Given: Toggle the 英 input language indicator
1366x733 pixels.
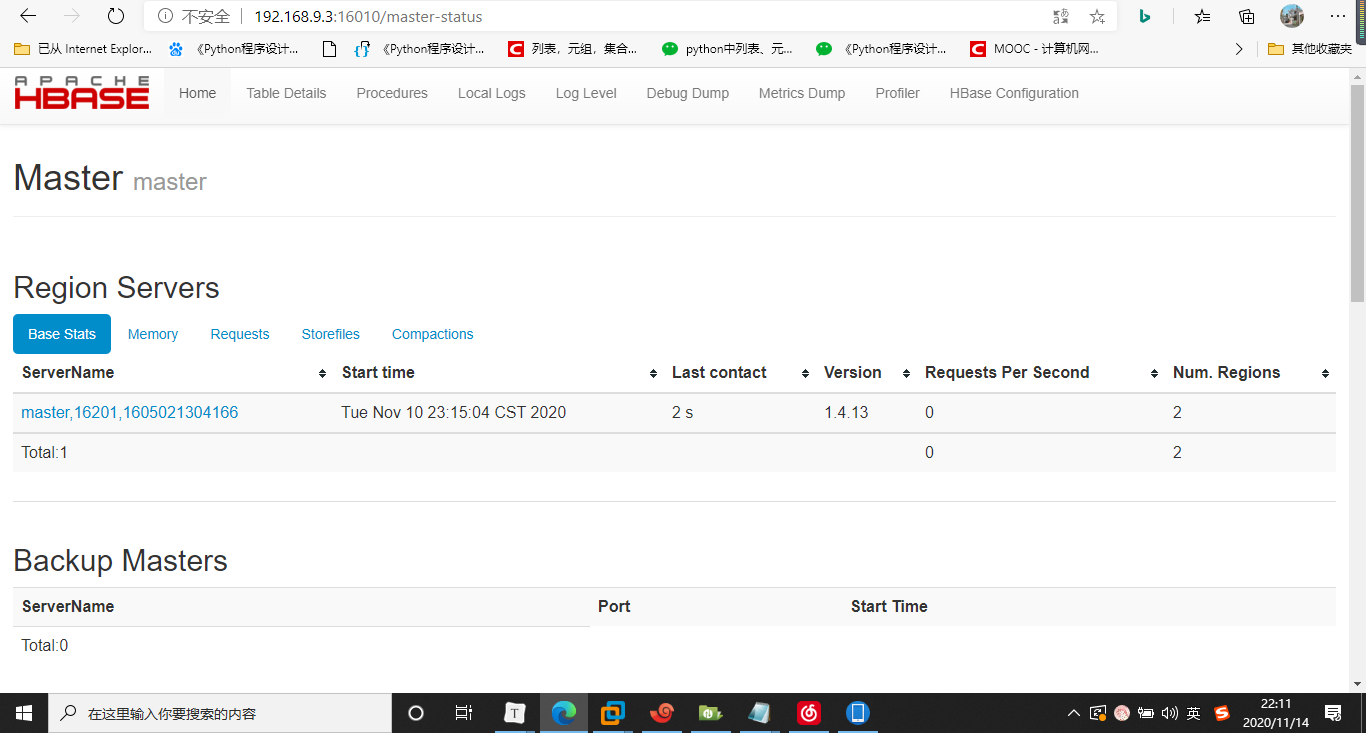Looking at the screenshot, I should tap(1194, 713).
